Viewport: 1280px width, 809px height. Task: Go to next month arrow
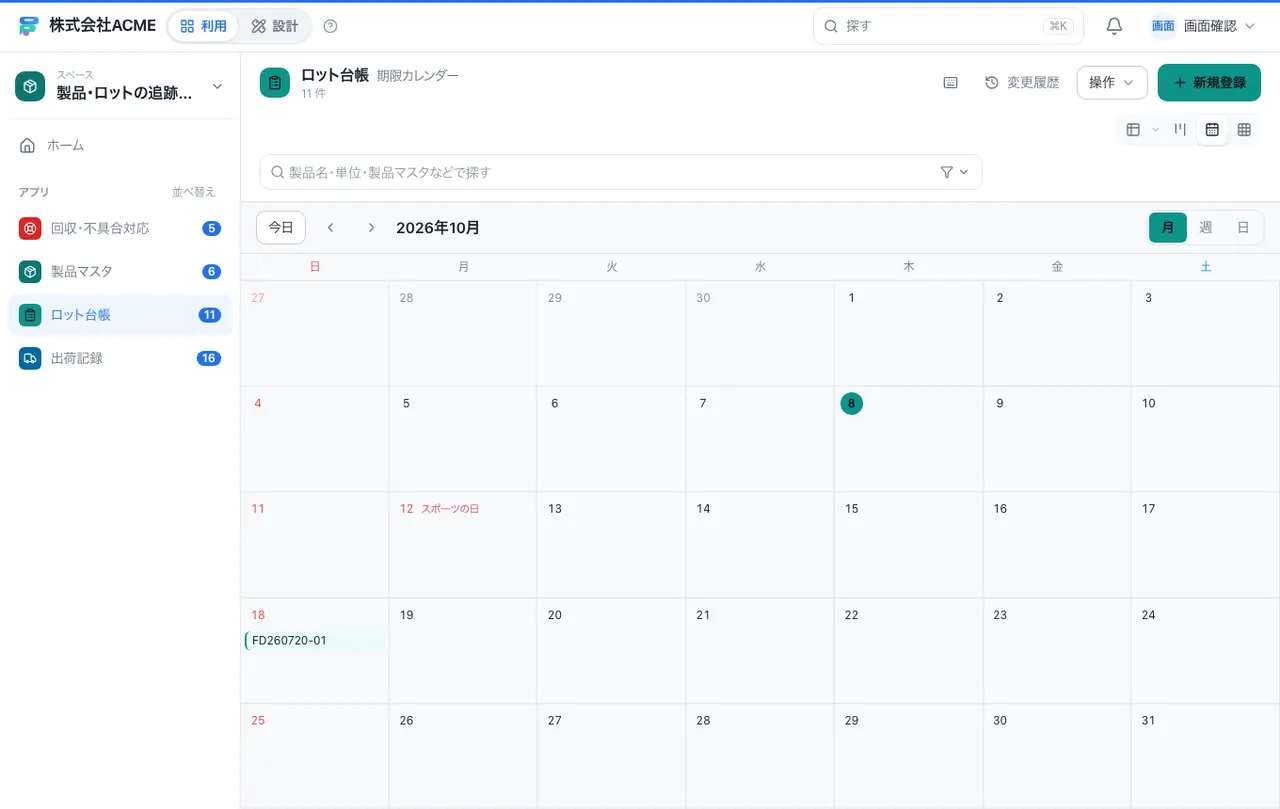click(371, 228)
